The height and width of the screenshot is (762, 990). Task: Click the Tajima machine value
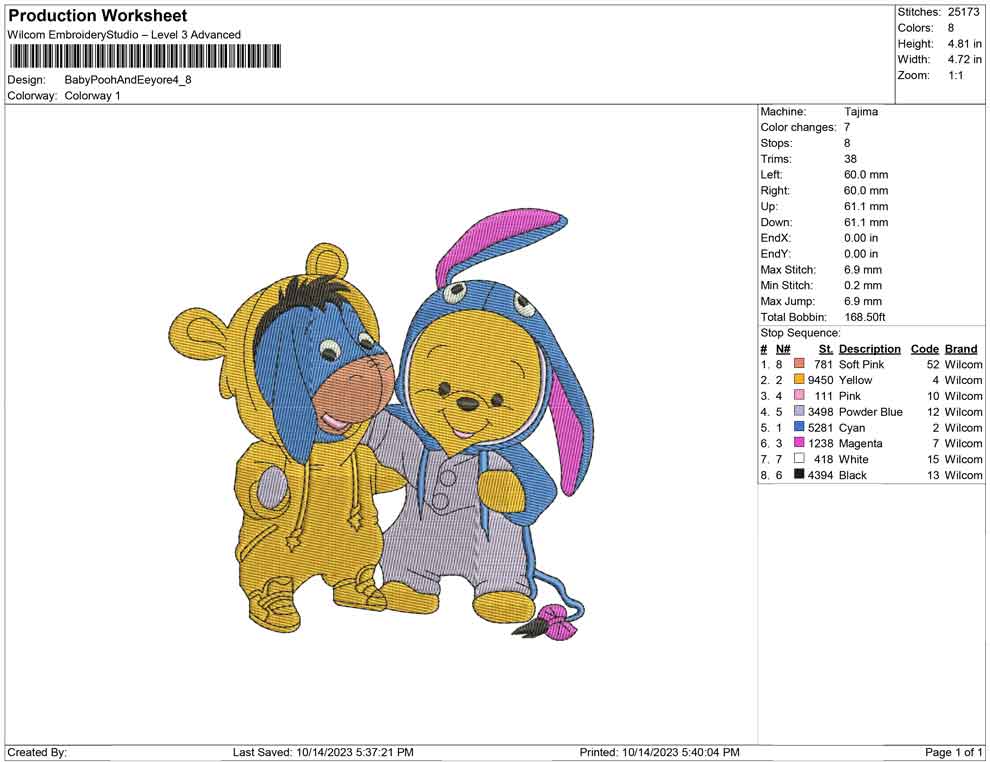coord(860,112)
